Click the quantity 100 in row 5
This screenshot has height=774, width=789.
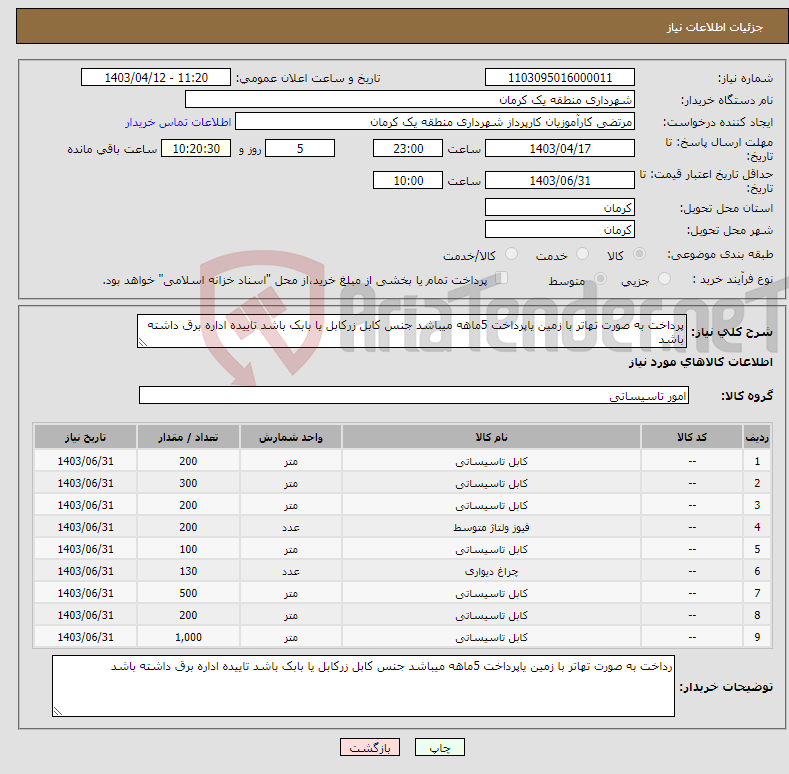pyautogui.click(x=188, y=549)
